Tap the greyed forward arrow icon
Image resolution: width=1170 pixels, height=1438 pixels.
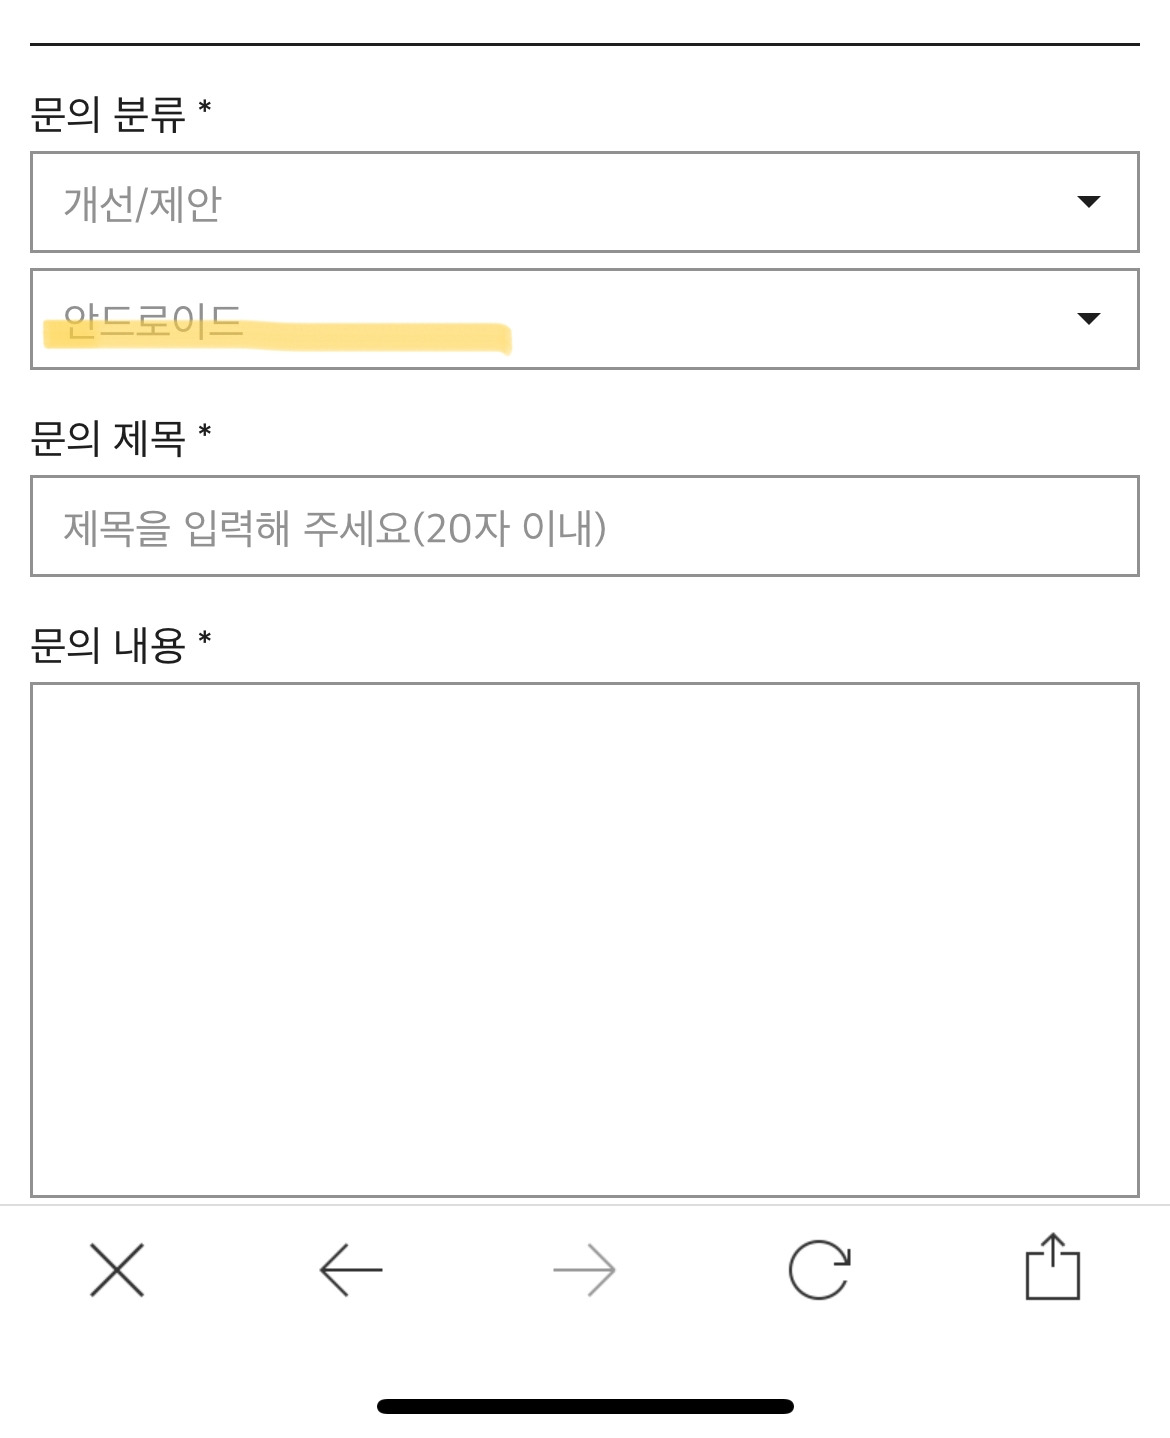pos(584,1270)
